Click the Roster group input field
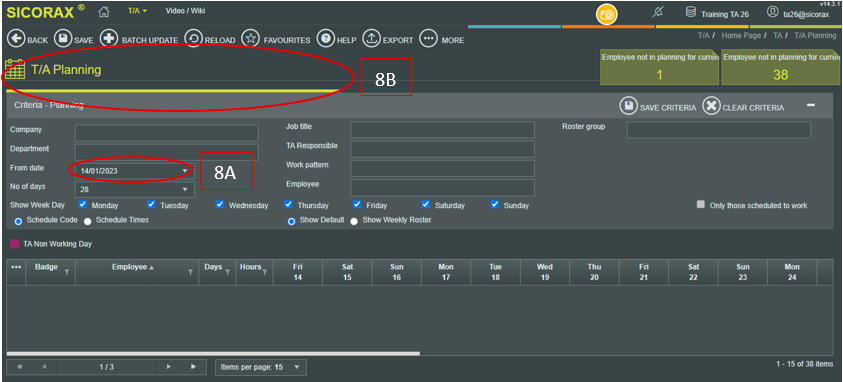 pos(719,129)
